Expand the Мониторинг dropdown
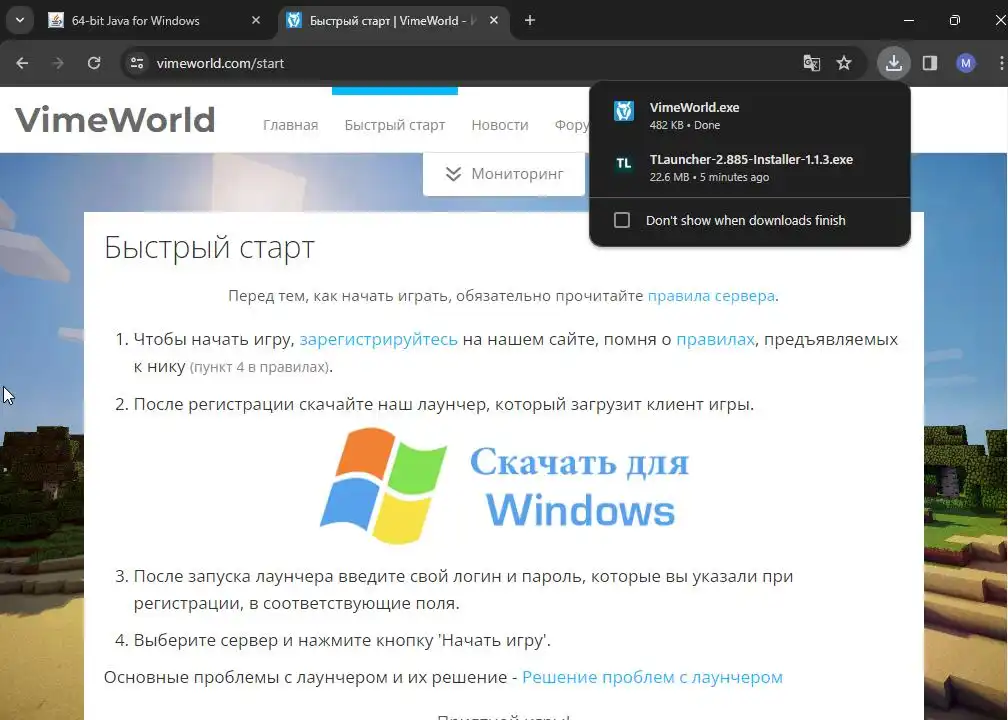 [x=504, y=174]
